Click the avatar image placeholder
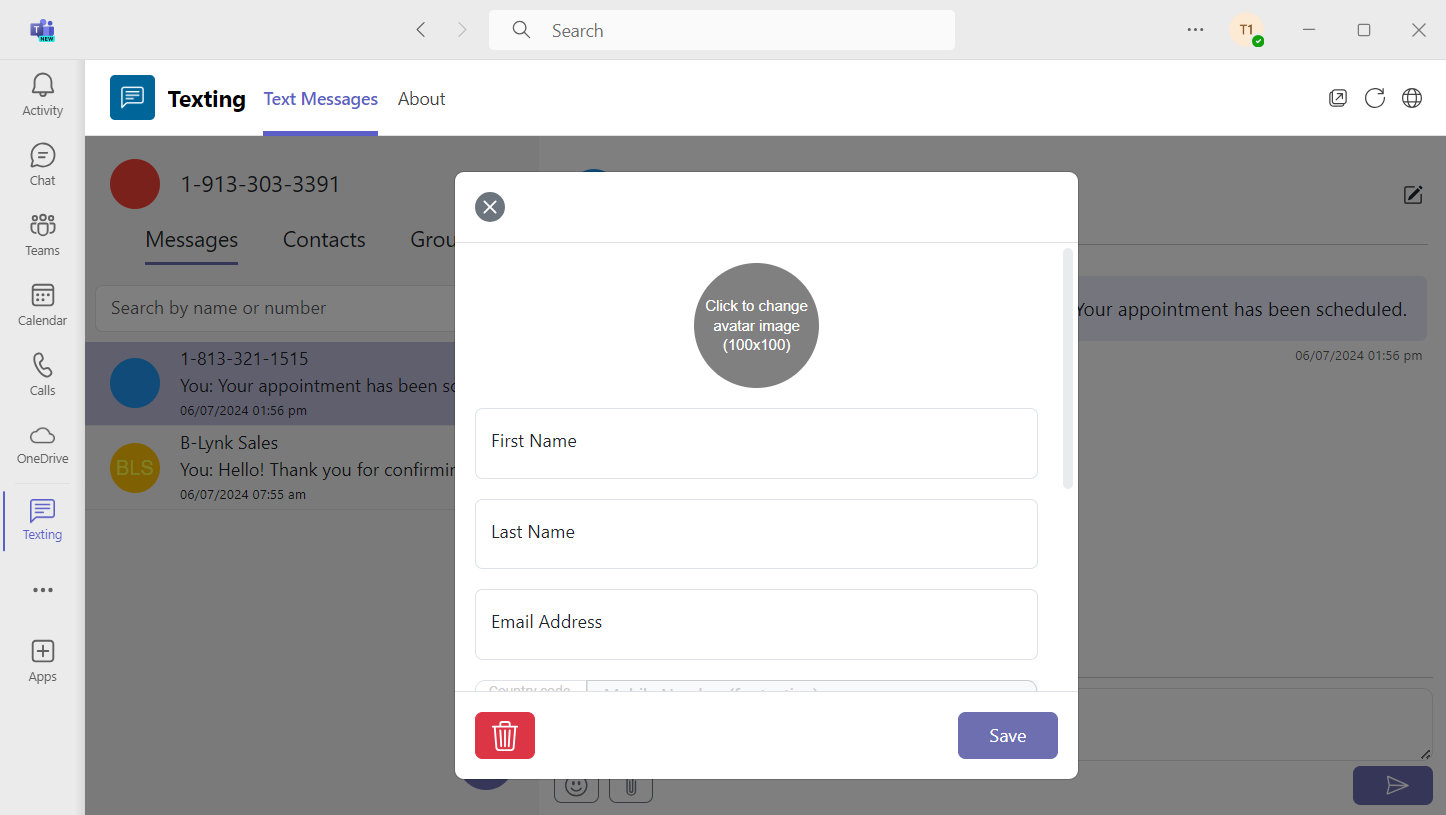The image size is (1446, 815). [756, 325]
